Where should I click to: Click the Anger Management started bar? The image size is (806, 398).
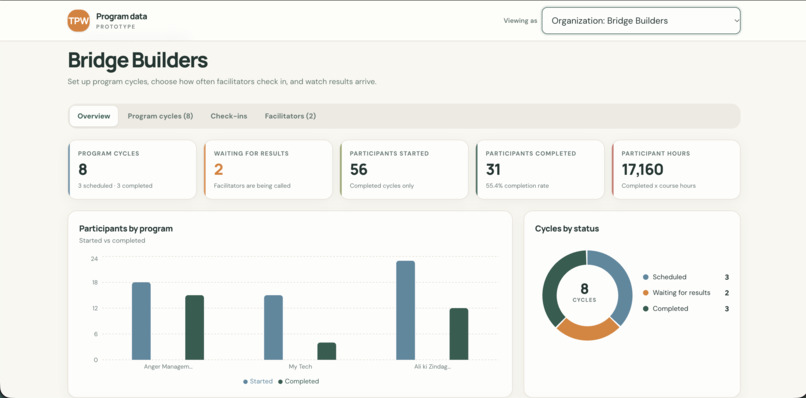pos(141,321)
